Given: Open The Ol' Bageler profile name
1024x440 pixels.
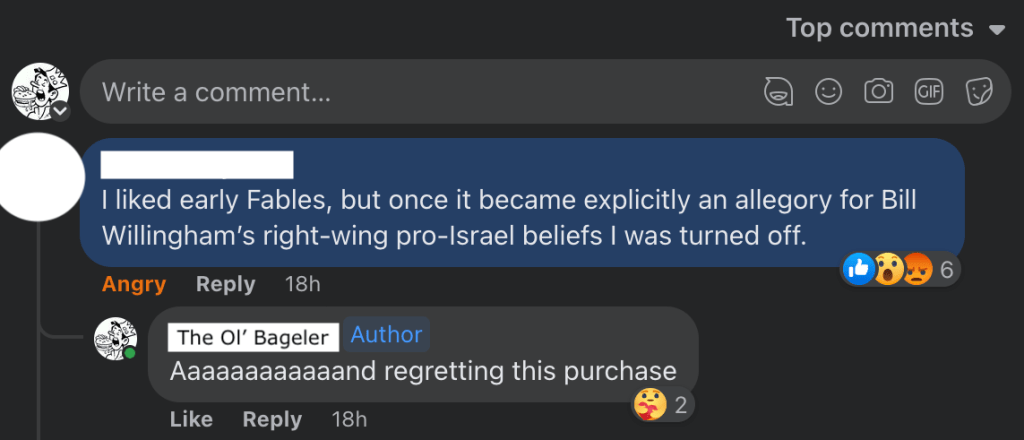Looking at the screenshot, I should coord(253,337).
